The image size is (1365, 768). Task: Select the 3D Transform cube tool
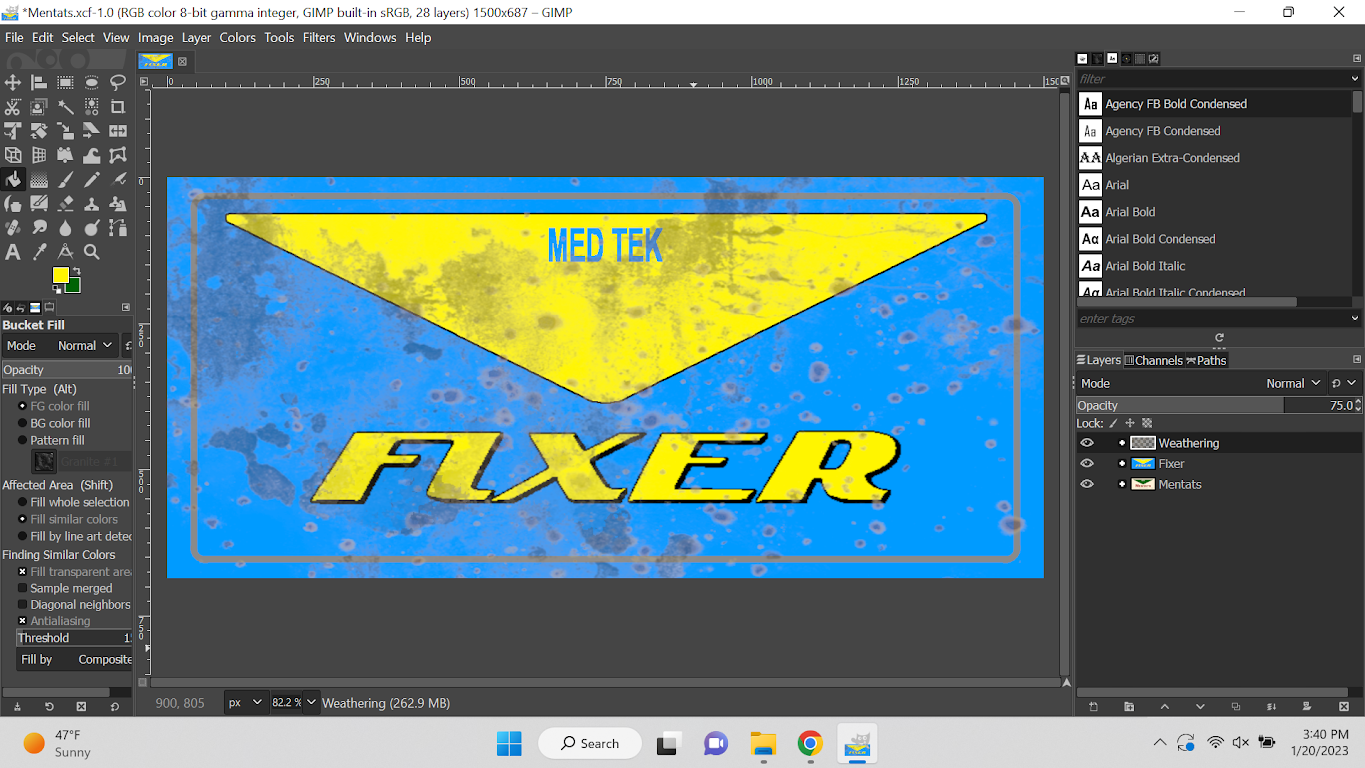click(x=13, y=155)
